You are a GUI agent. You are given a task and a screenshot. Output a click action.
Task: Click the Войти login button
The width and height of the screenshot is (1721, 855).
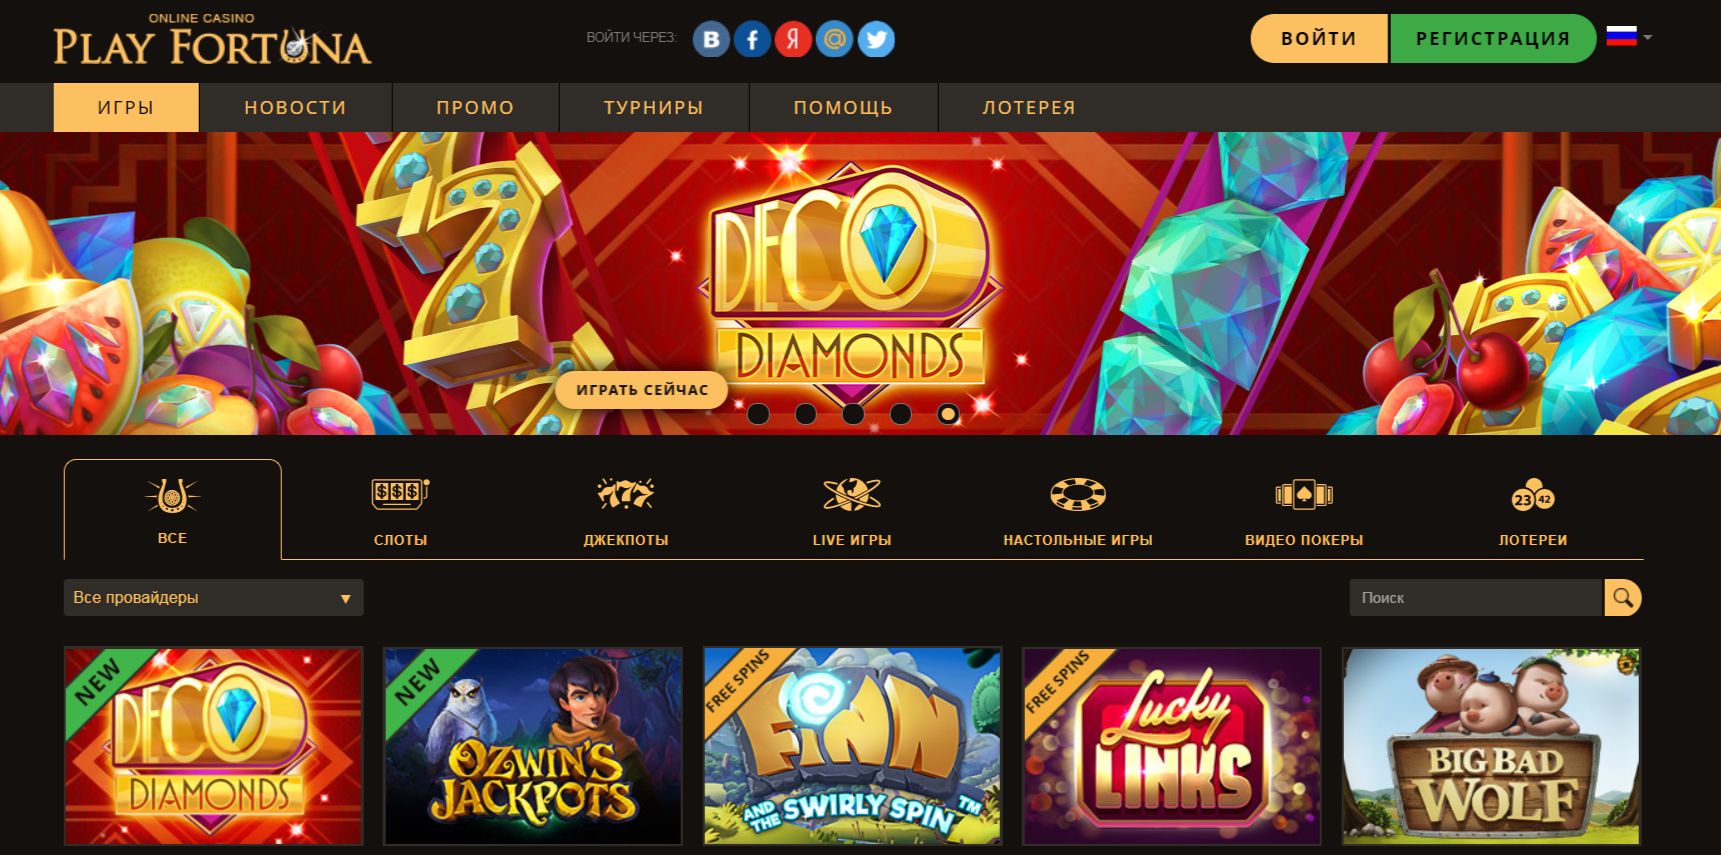(1319, 38)
